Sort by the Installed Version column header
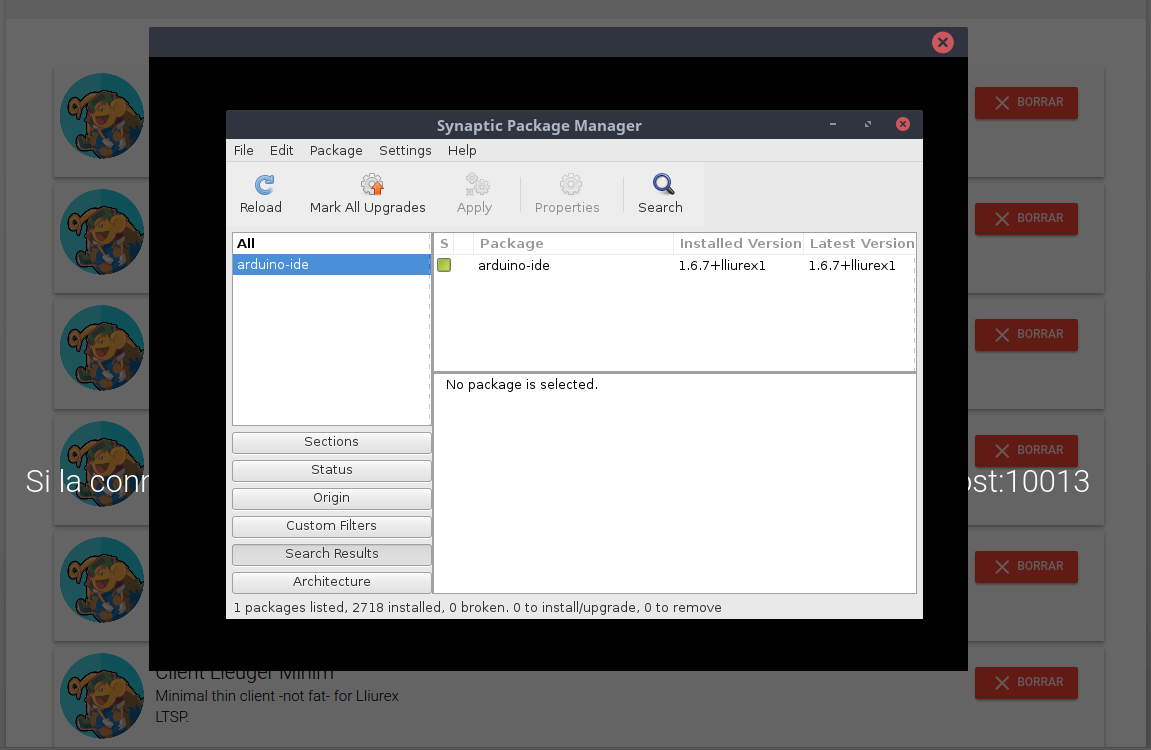The height and width of the screenshot is (750, 1151). (740, 243)
